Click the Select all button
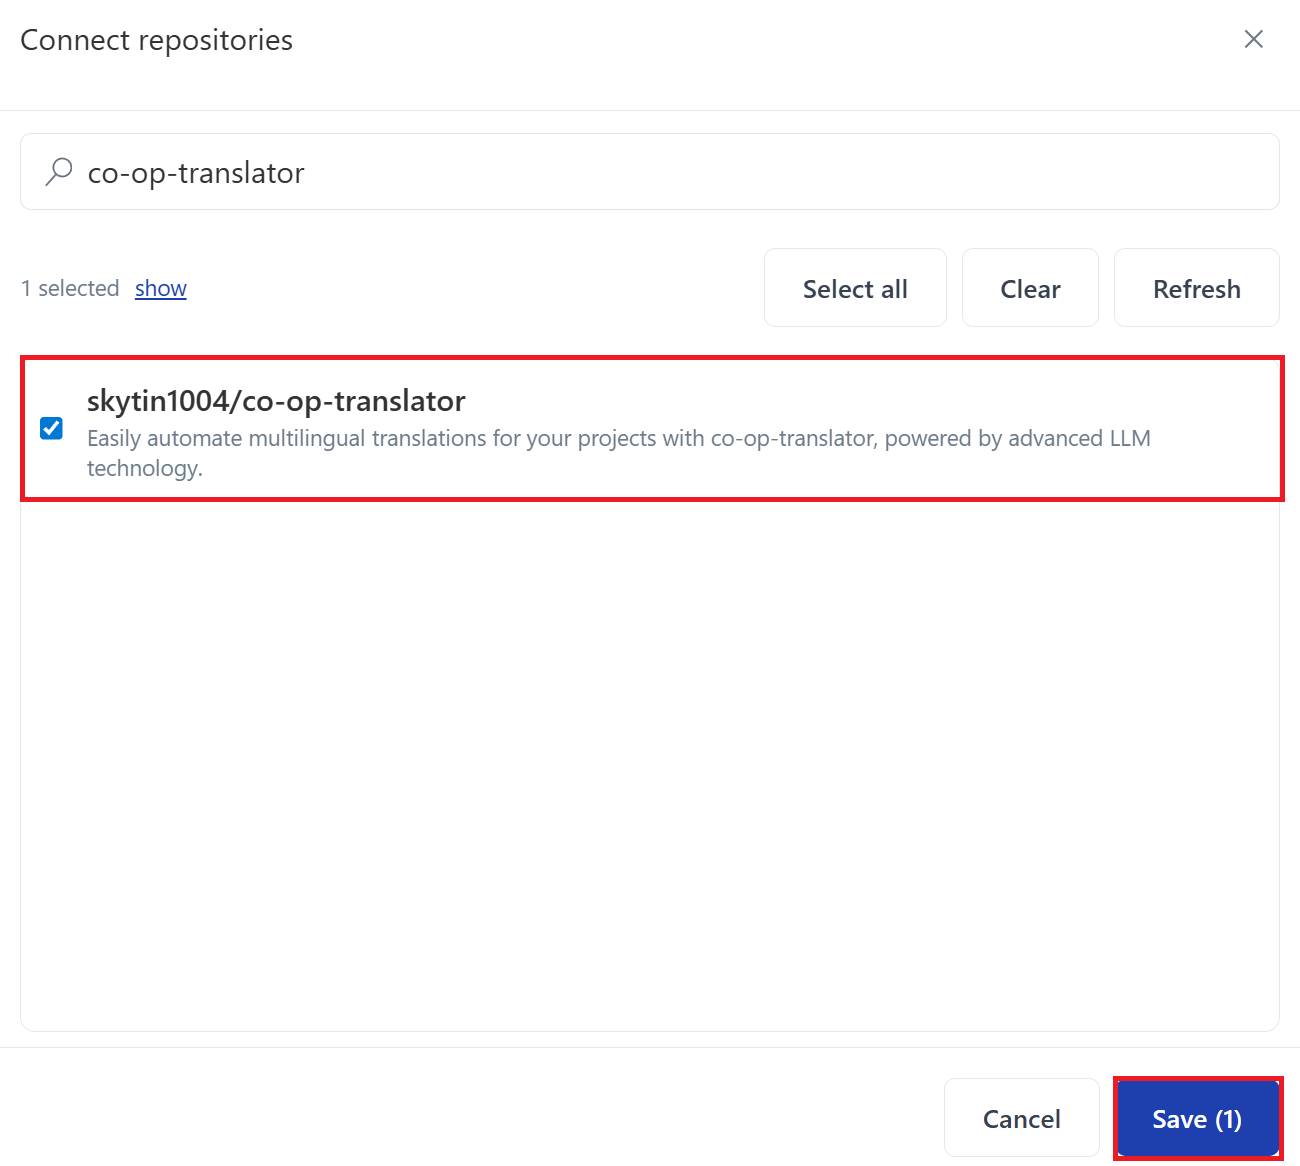The height and width of the screenshot is (1166, 1300). (855, 287)
